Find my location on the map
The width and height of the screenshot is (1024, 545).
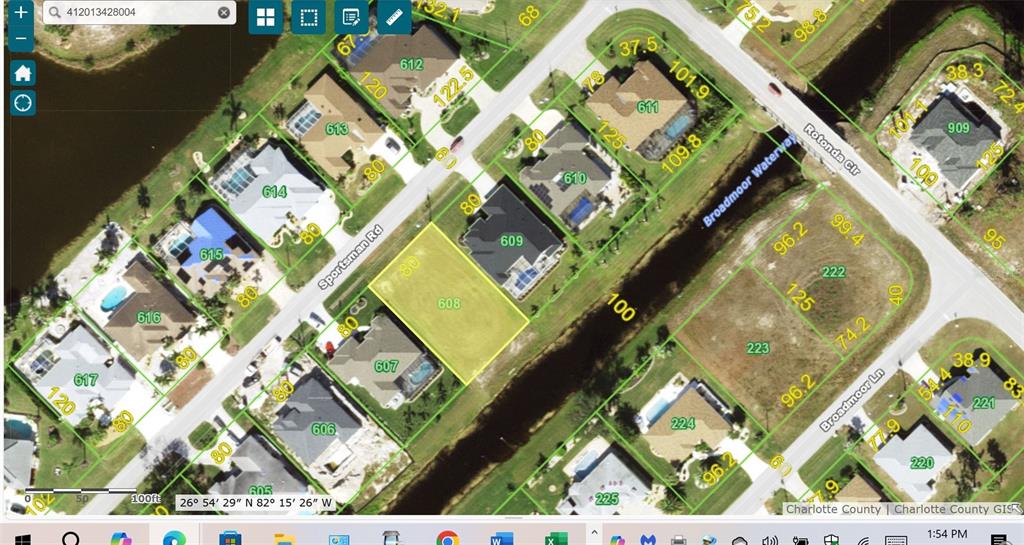[x=22, y=103]
